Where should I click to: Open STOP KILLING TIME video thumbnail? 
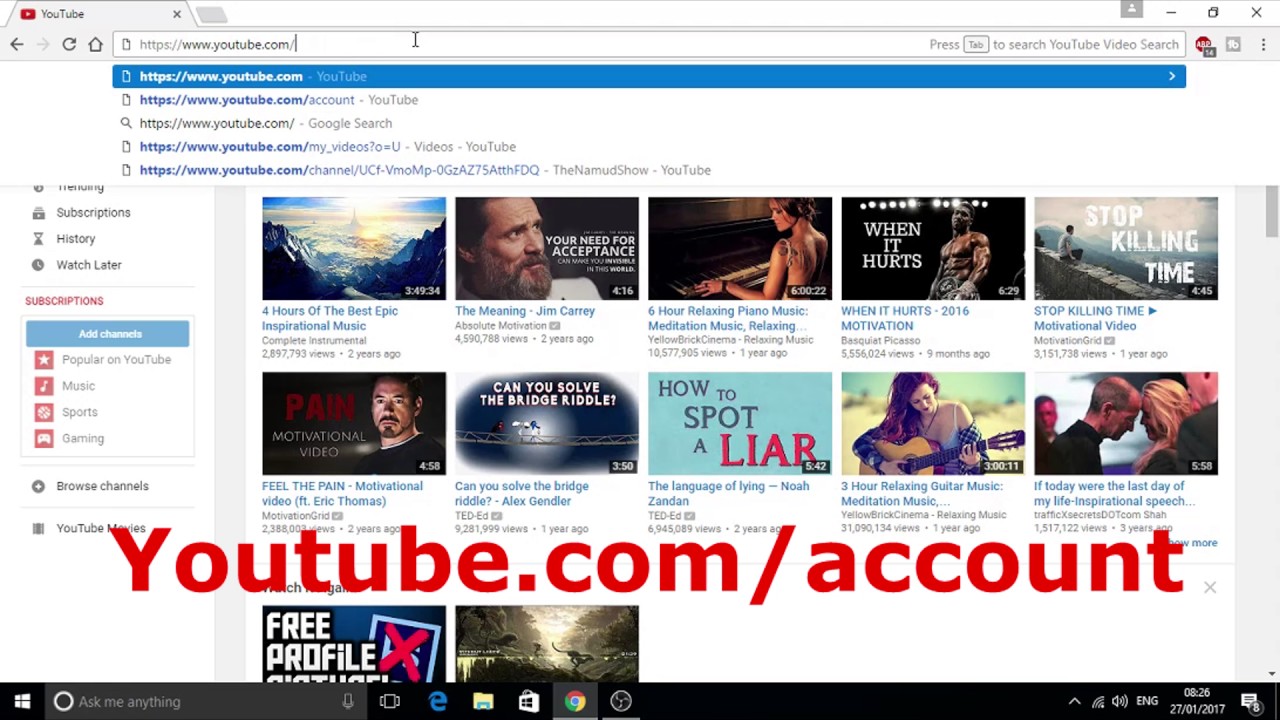[x=1126, y=248]
